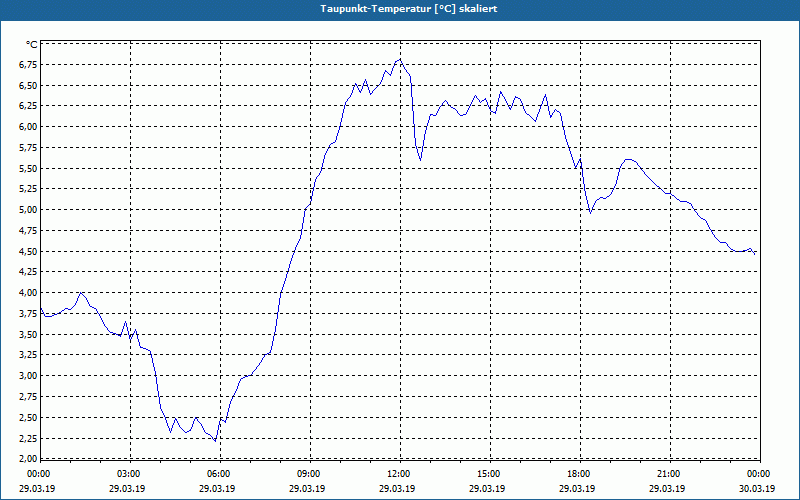Image resolution: width=800 pixels, height=500 pixels.
Task: Click the '29.03.19' date under 21:00
Action: [x=667, y=488]
